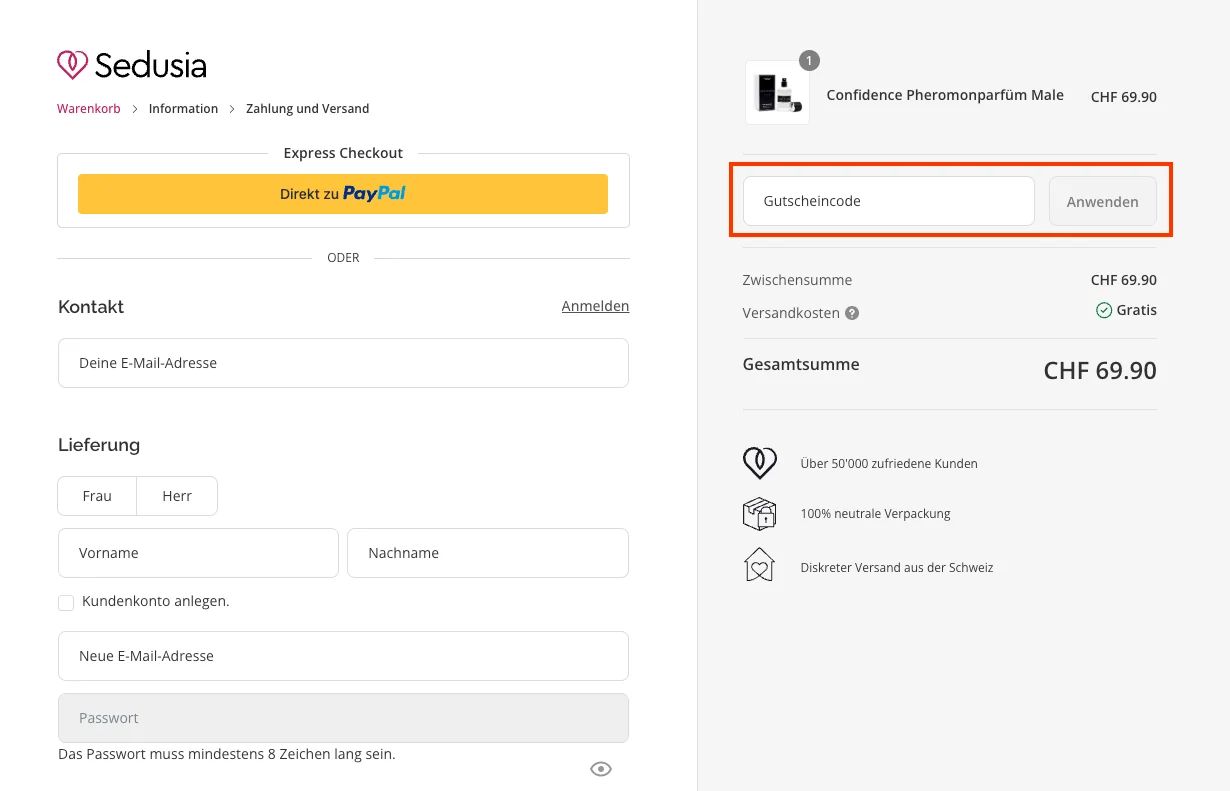Image resolution: width=1230 pixels, height=791 pixels.
Task: Focus the Gutscheincode input field
Action: click(888, 201)
